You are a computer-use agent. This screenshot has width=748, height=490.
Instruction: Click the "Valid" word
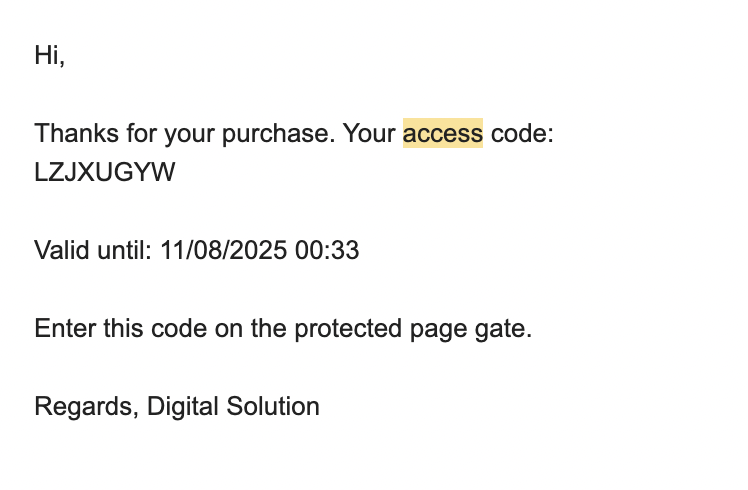point(62,250)
